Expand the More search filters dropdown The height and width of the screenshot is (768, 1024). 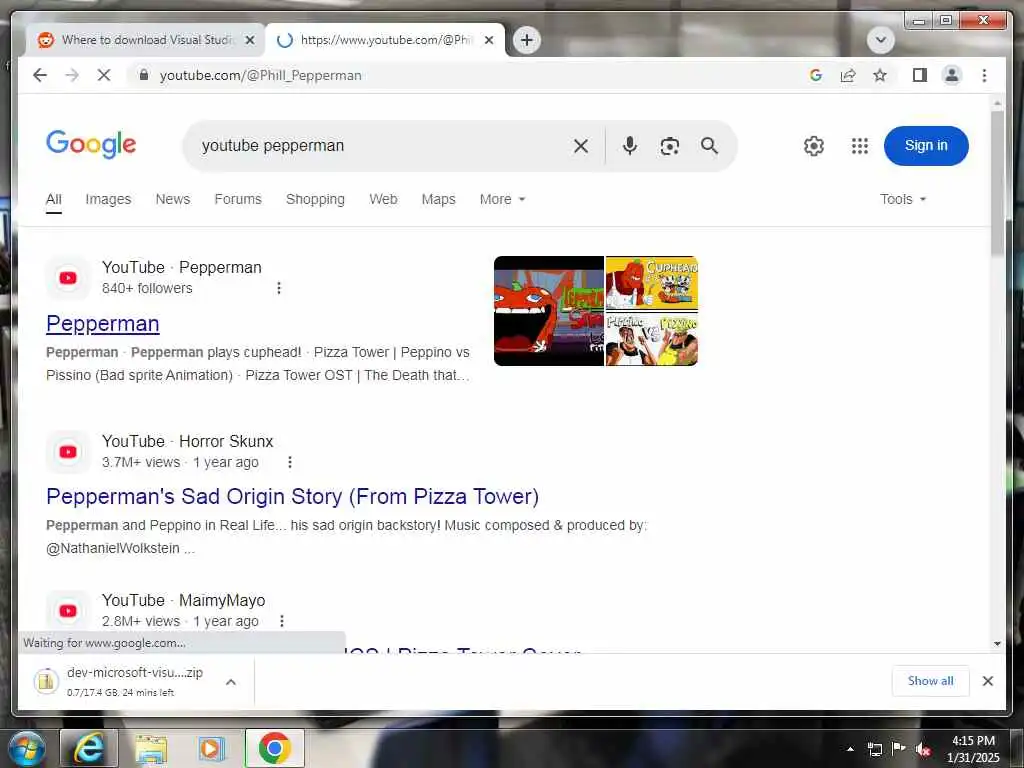502,199
